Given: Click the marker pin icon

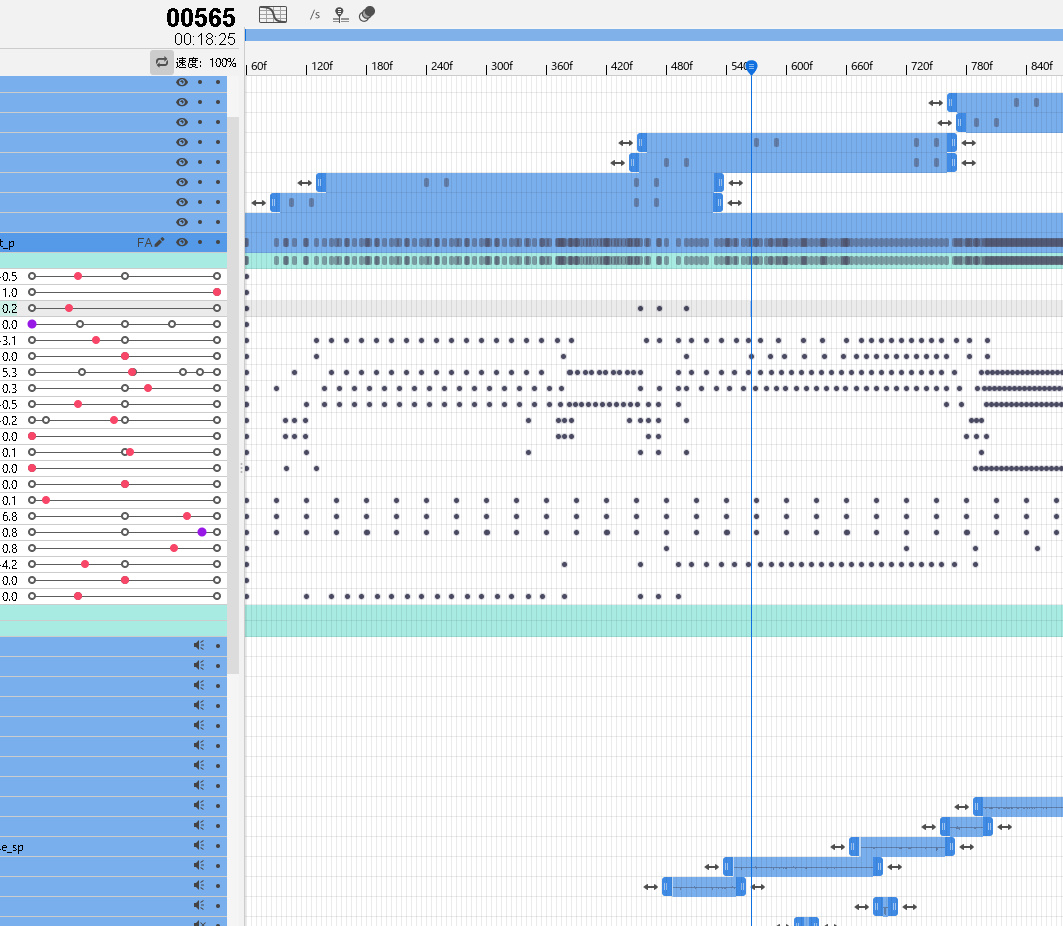Looking at the screenshot, I should tap(340, 14).
